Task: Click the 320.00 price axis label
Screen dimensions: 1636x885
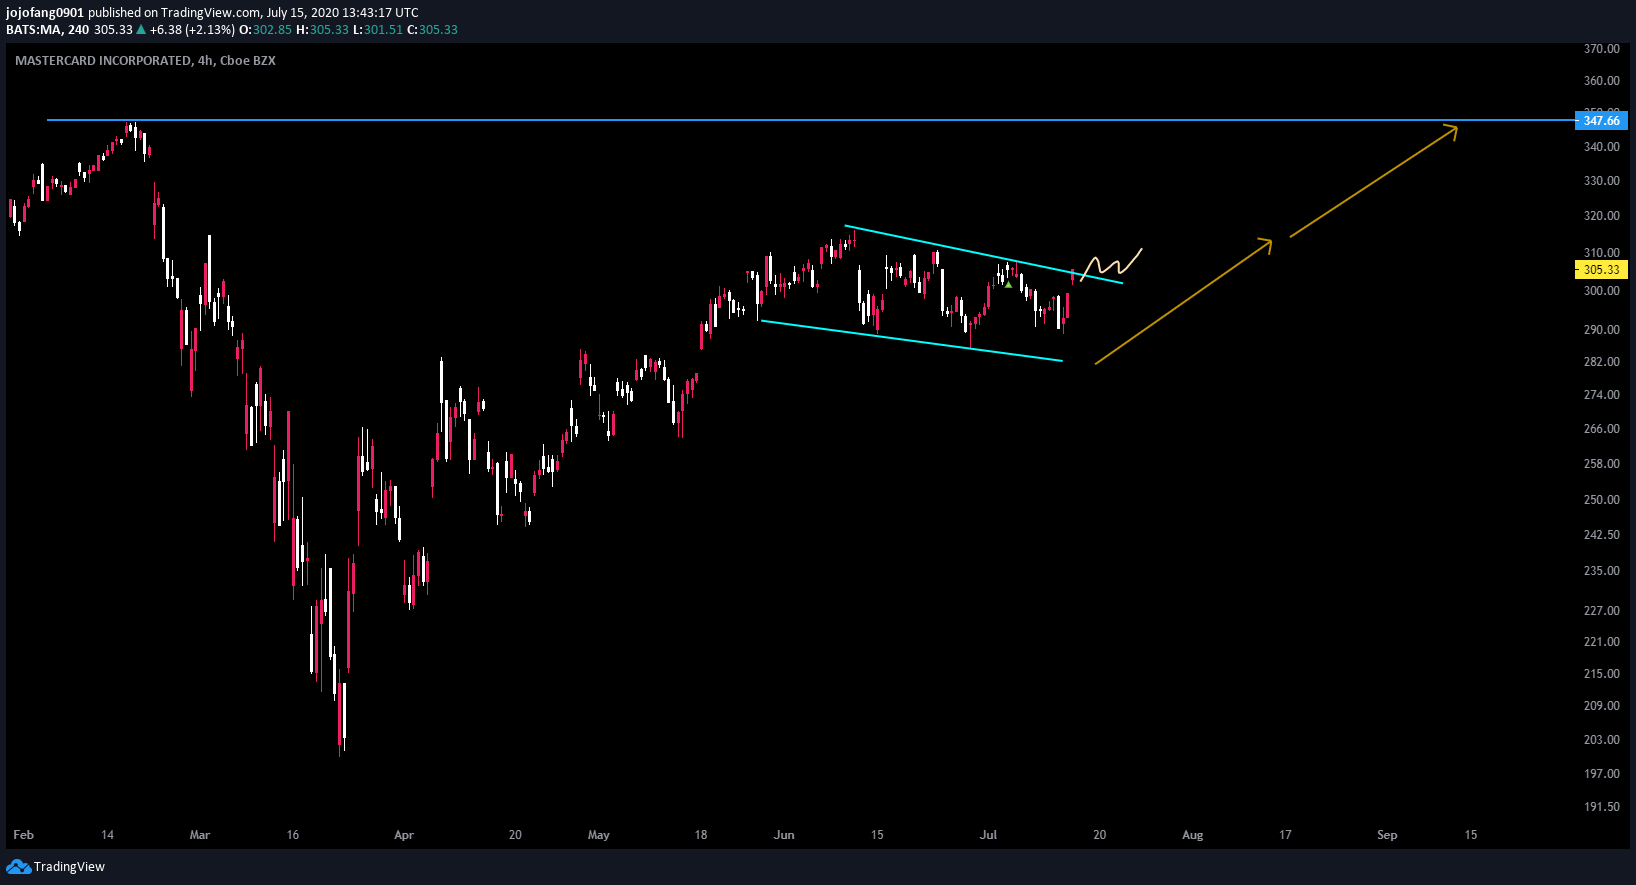Action: [1601, 215]
